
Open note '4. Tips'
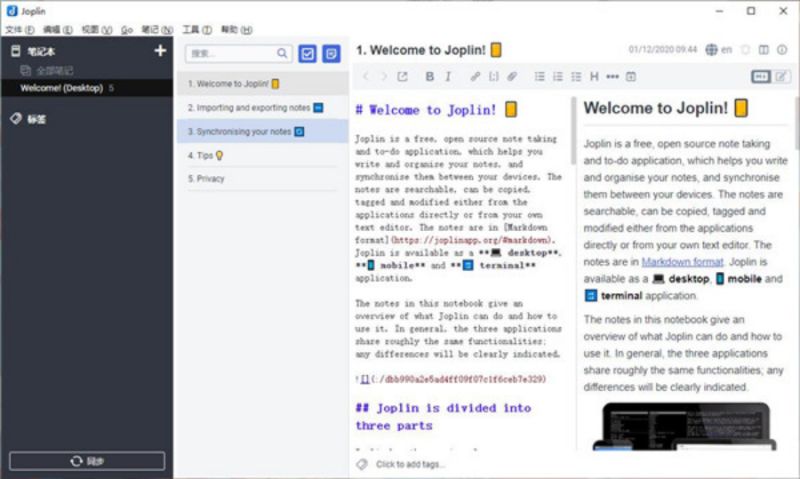tap(263, 155)
